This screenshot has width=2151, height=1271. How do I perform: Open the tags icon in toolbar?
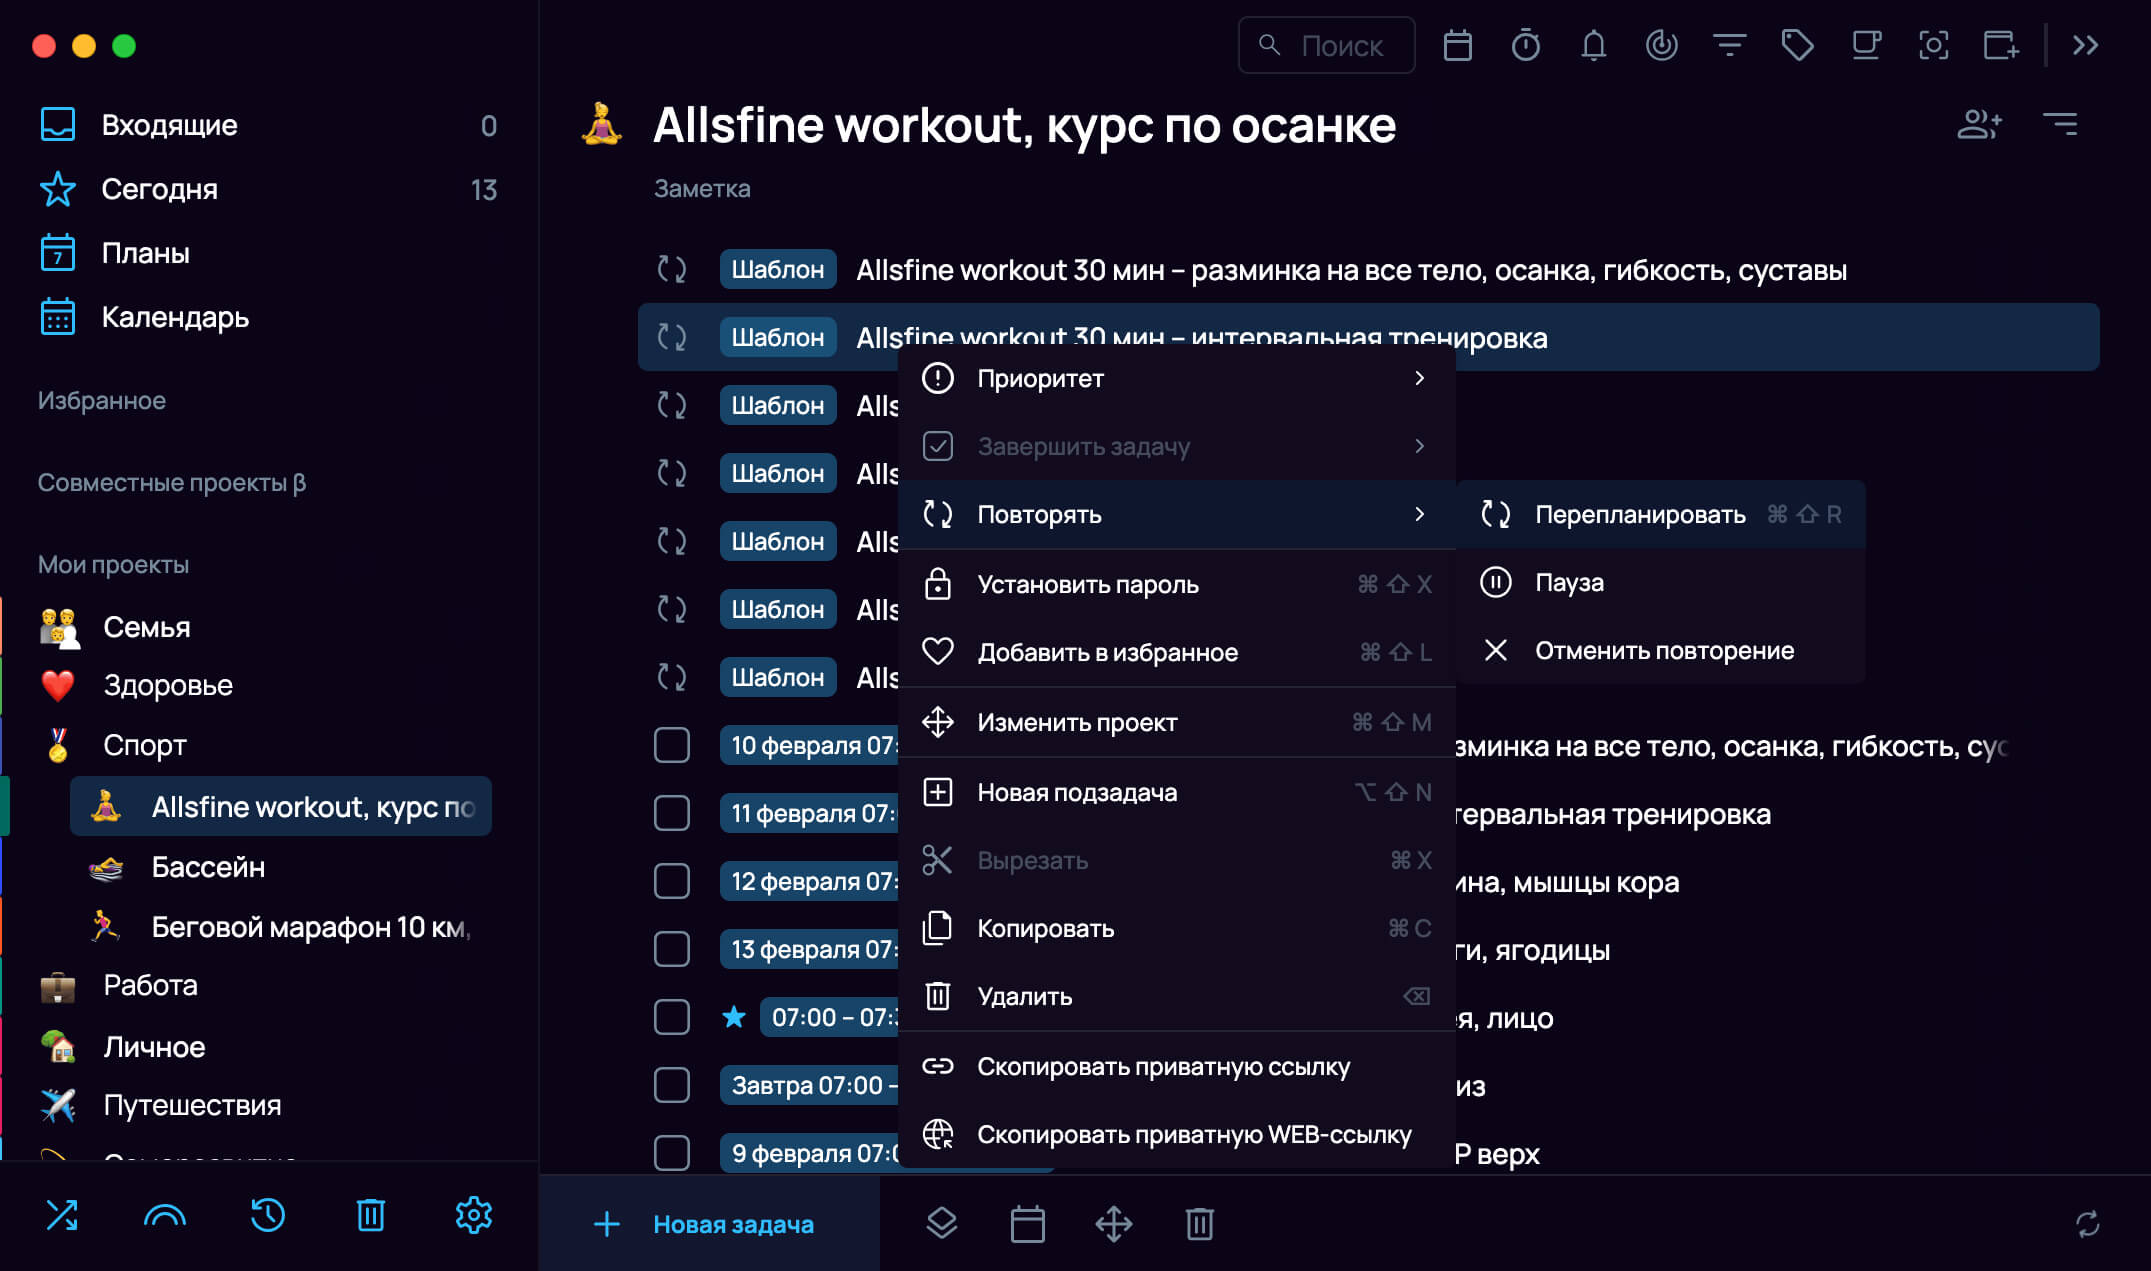click(x=1797, y=45)
